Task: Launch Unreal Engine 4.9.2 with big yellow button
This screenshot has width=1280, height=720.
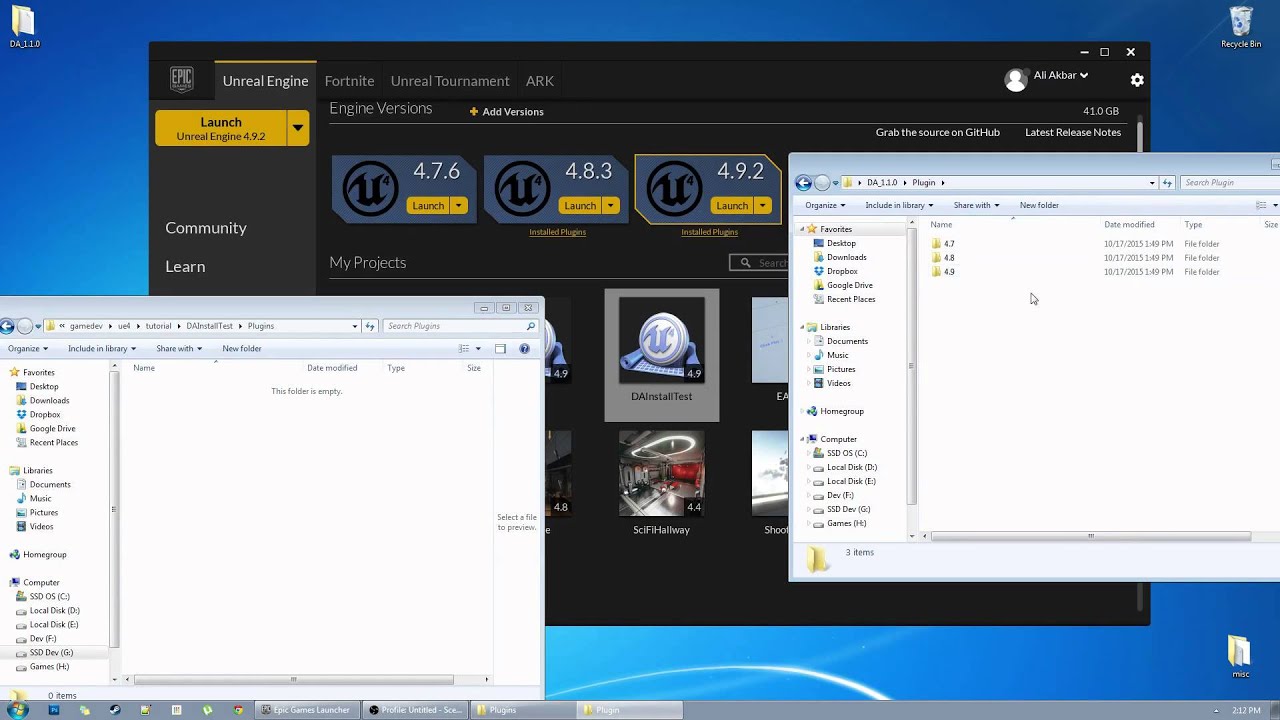Action: tap(221, 128)
